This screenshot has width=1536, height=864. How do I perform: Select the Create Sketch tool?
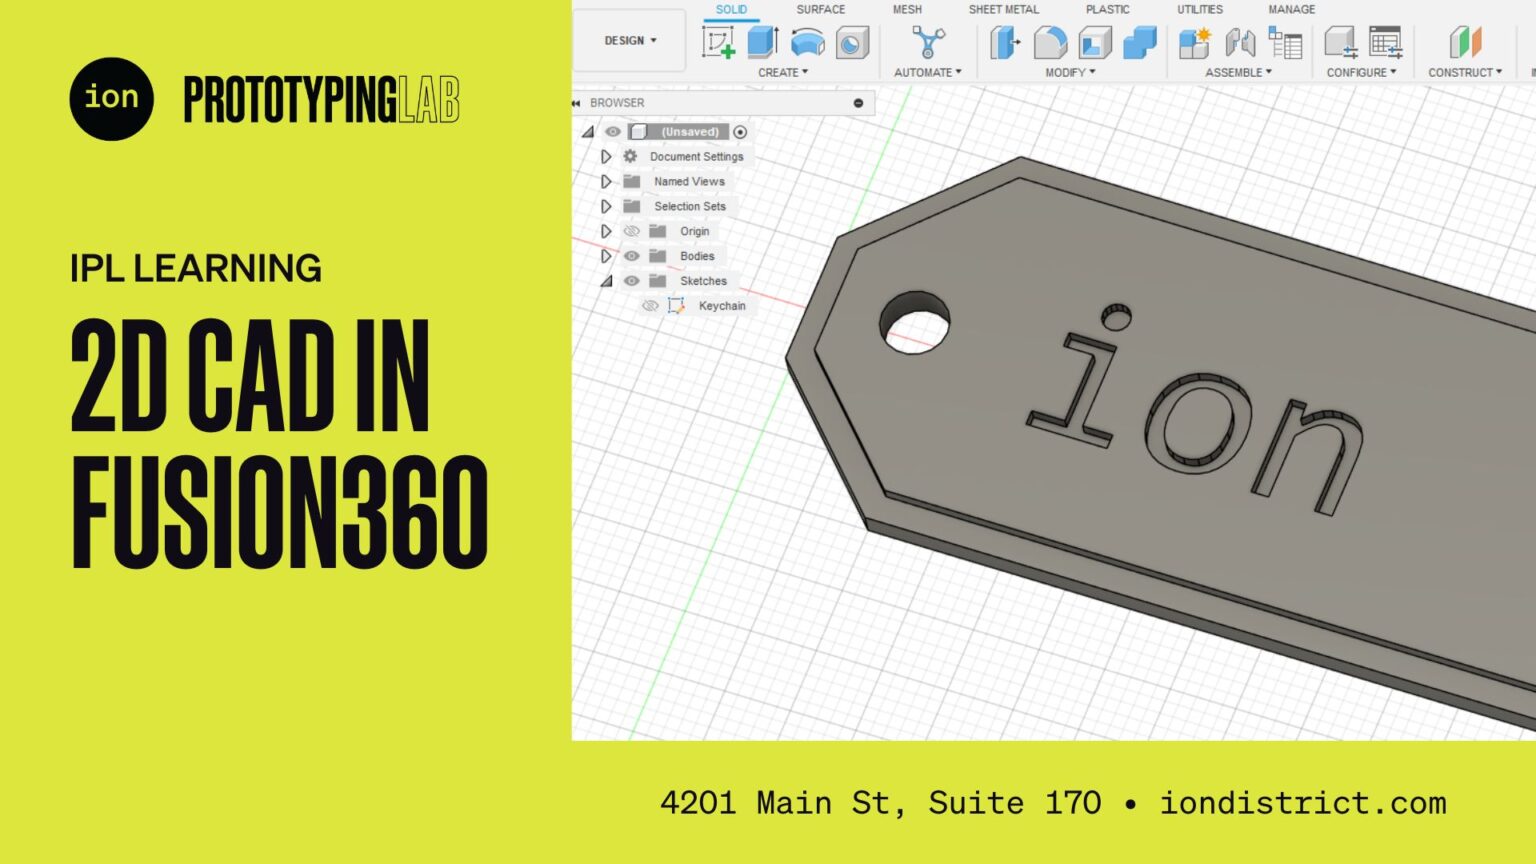tap(718, 42)
